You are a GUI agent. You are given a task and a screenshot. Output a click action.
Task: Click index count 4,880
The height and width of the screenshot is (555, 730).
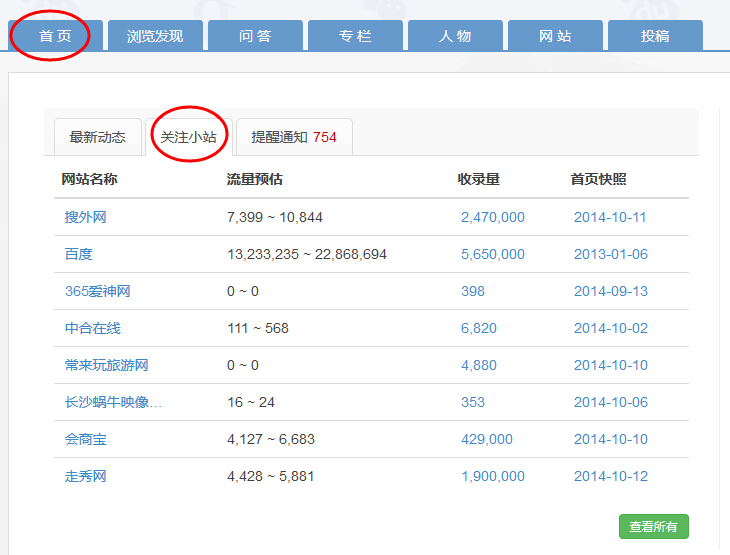point(479,365)
